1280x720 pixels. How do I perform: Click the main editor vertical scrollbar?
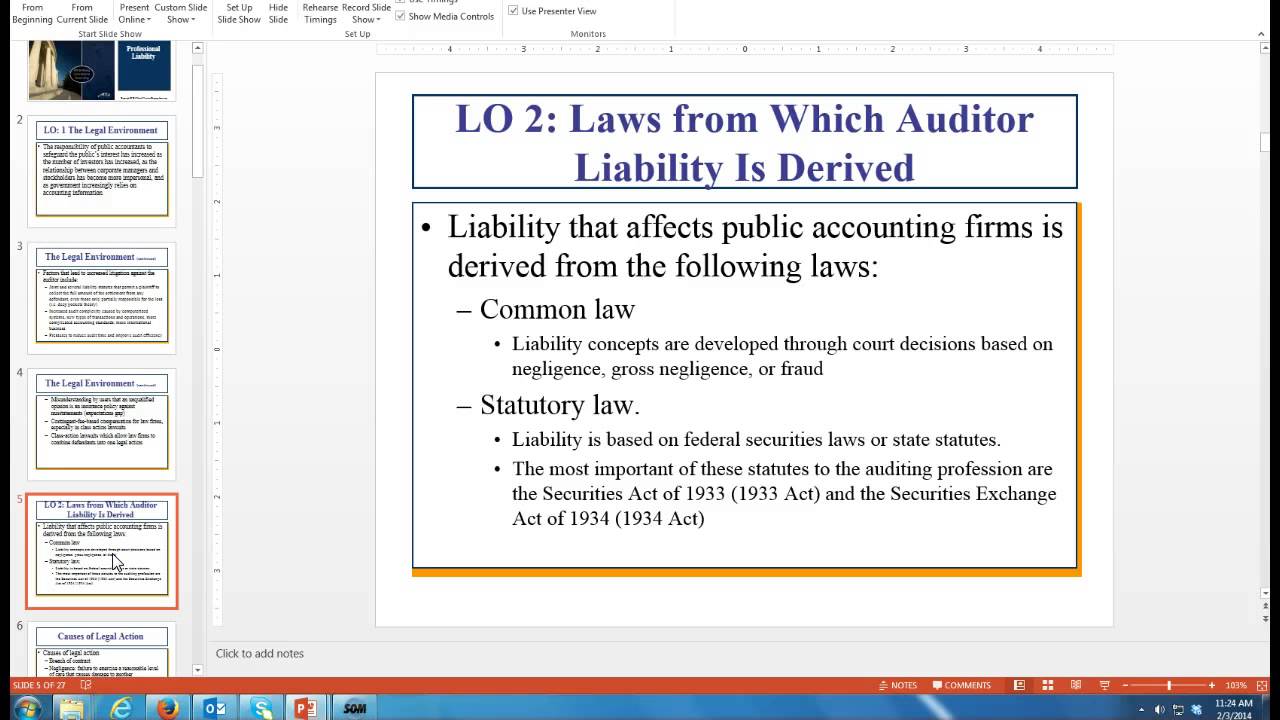[x=1264, y=320]
